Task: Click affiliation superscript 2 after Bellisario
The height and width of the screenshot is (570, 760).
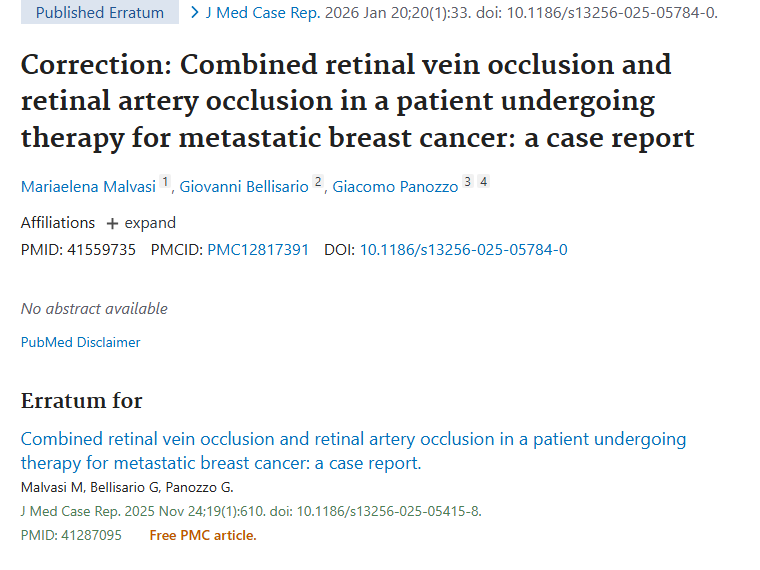Action: coord(318,182)
